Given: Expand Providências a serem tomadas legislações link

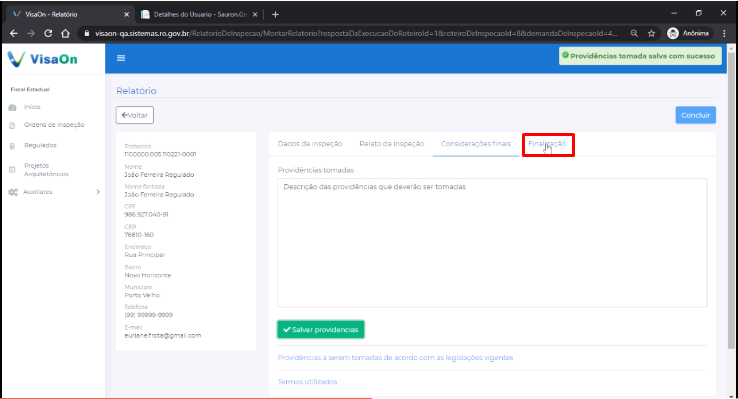Looking at the screenshot, I should (x=395, y=358).
